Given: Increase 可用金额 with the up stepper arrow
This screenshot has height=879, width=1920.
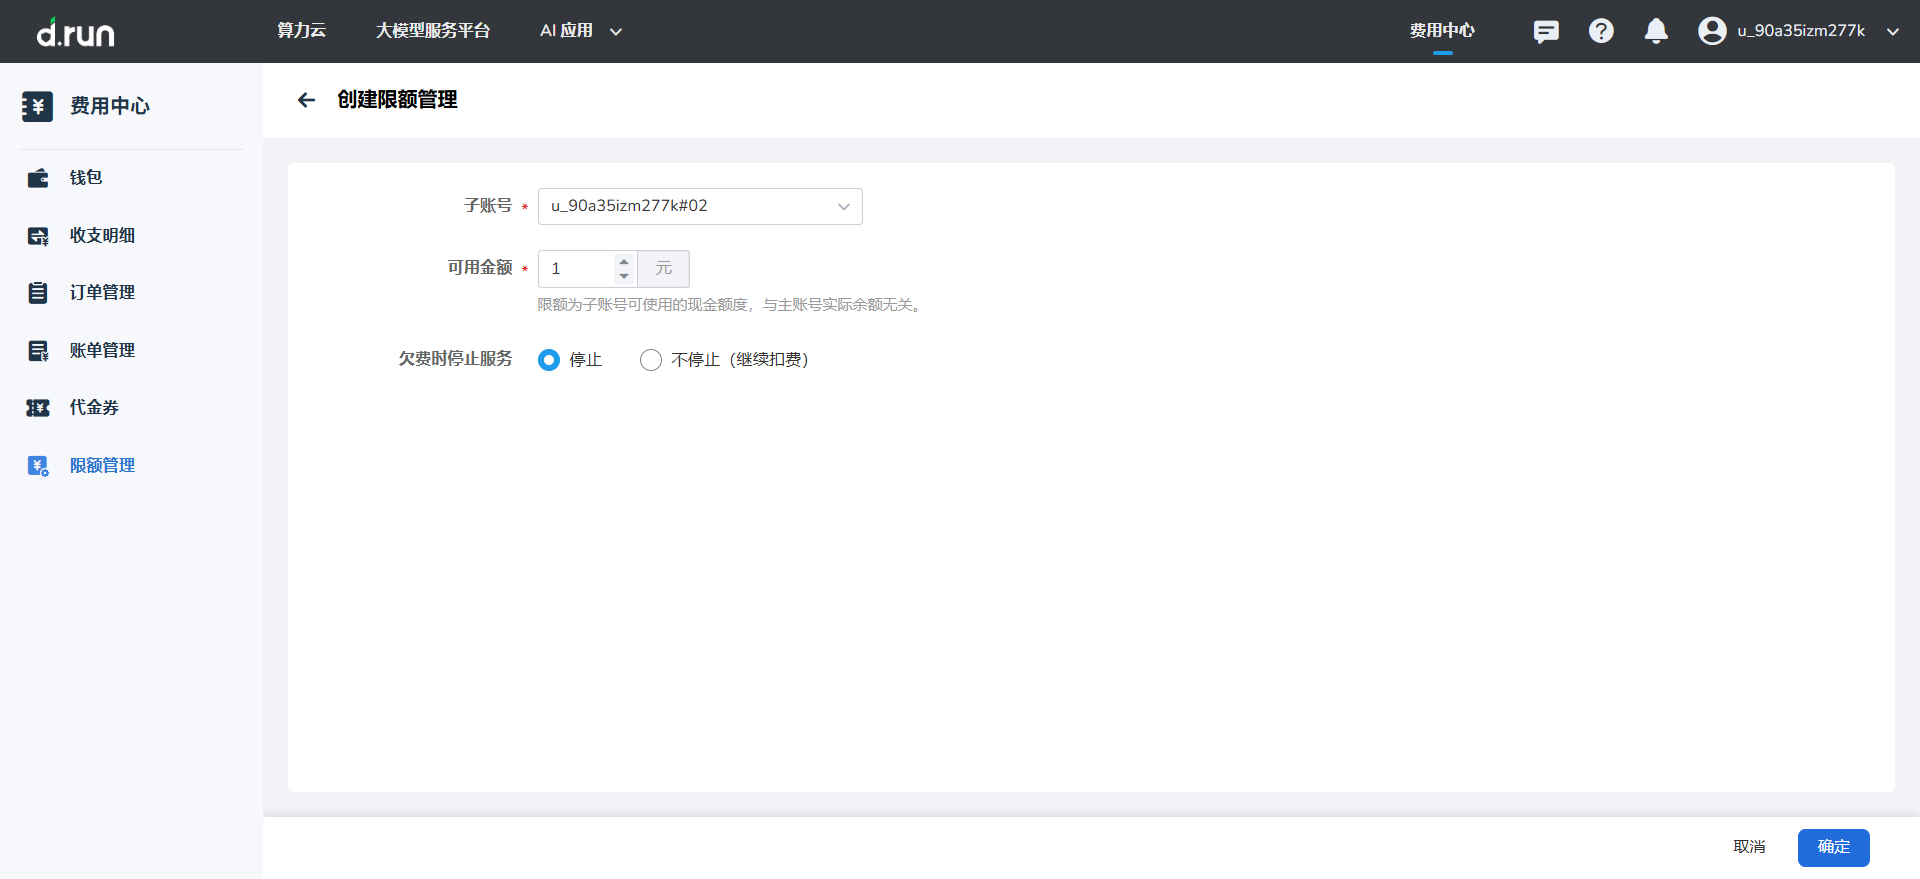Looking at the screenshot, I should pyautogui.click(x=624, y=262).
